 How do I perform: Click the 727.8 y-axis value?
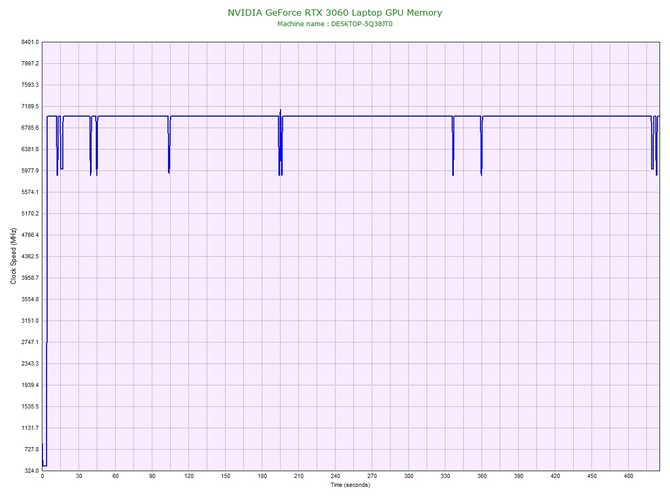pyautogui.click(x=31, y=449)
